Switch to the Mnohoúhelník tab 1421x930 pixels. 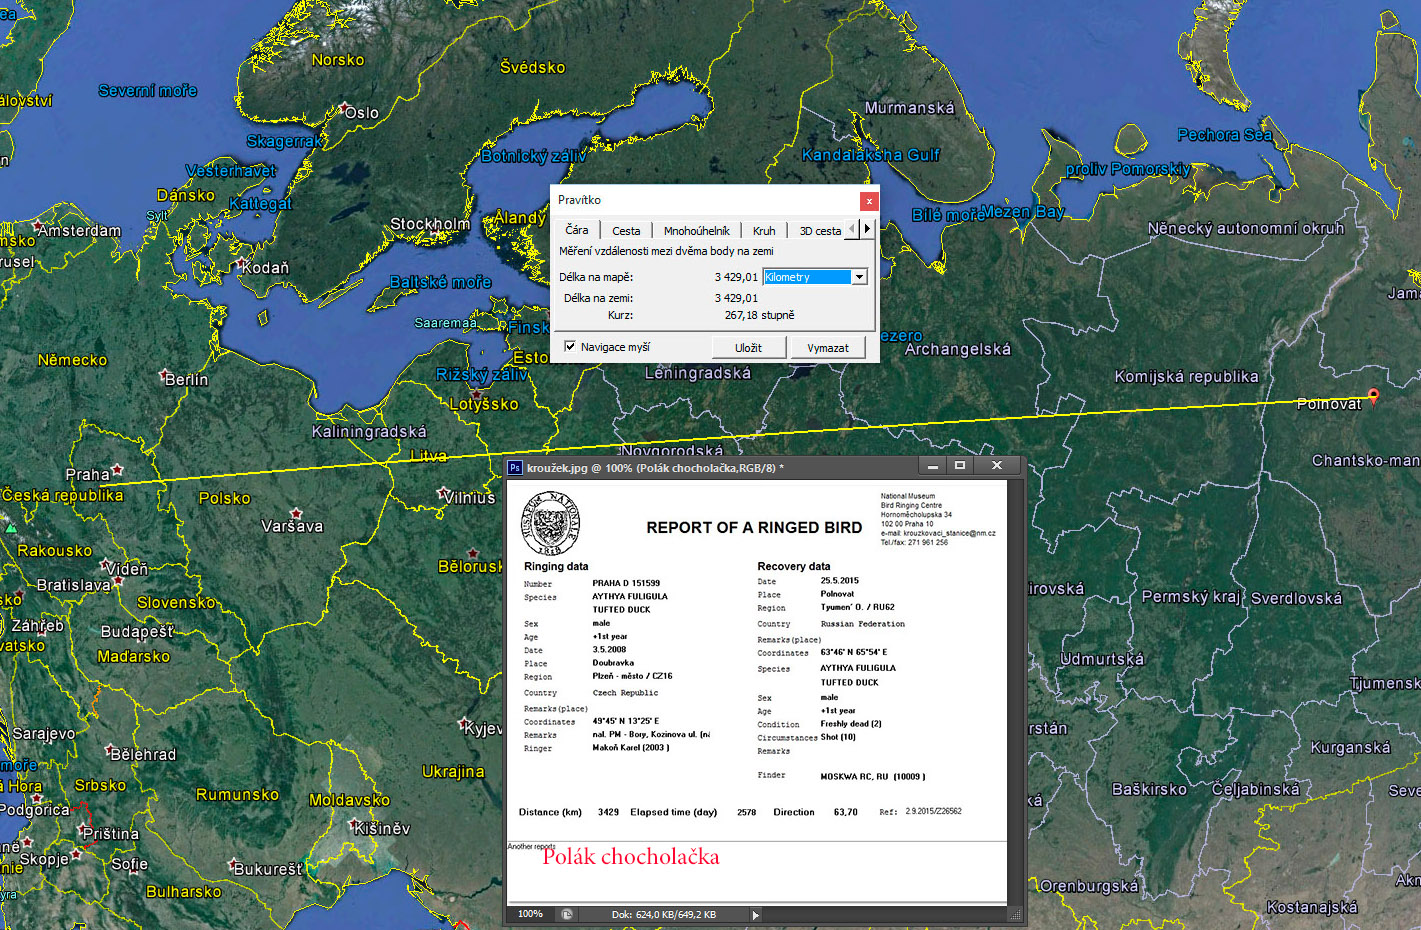[696, 231]
